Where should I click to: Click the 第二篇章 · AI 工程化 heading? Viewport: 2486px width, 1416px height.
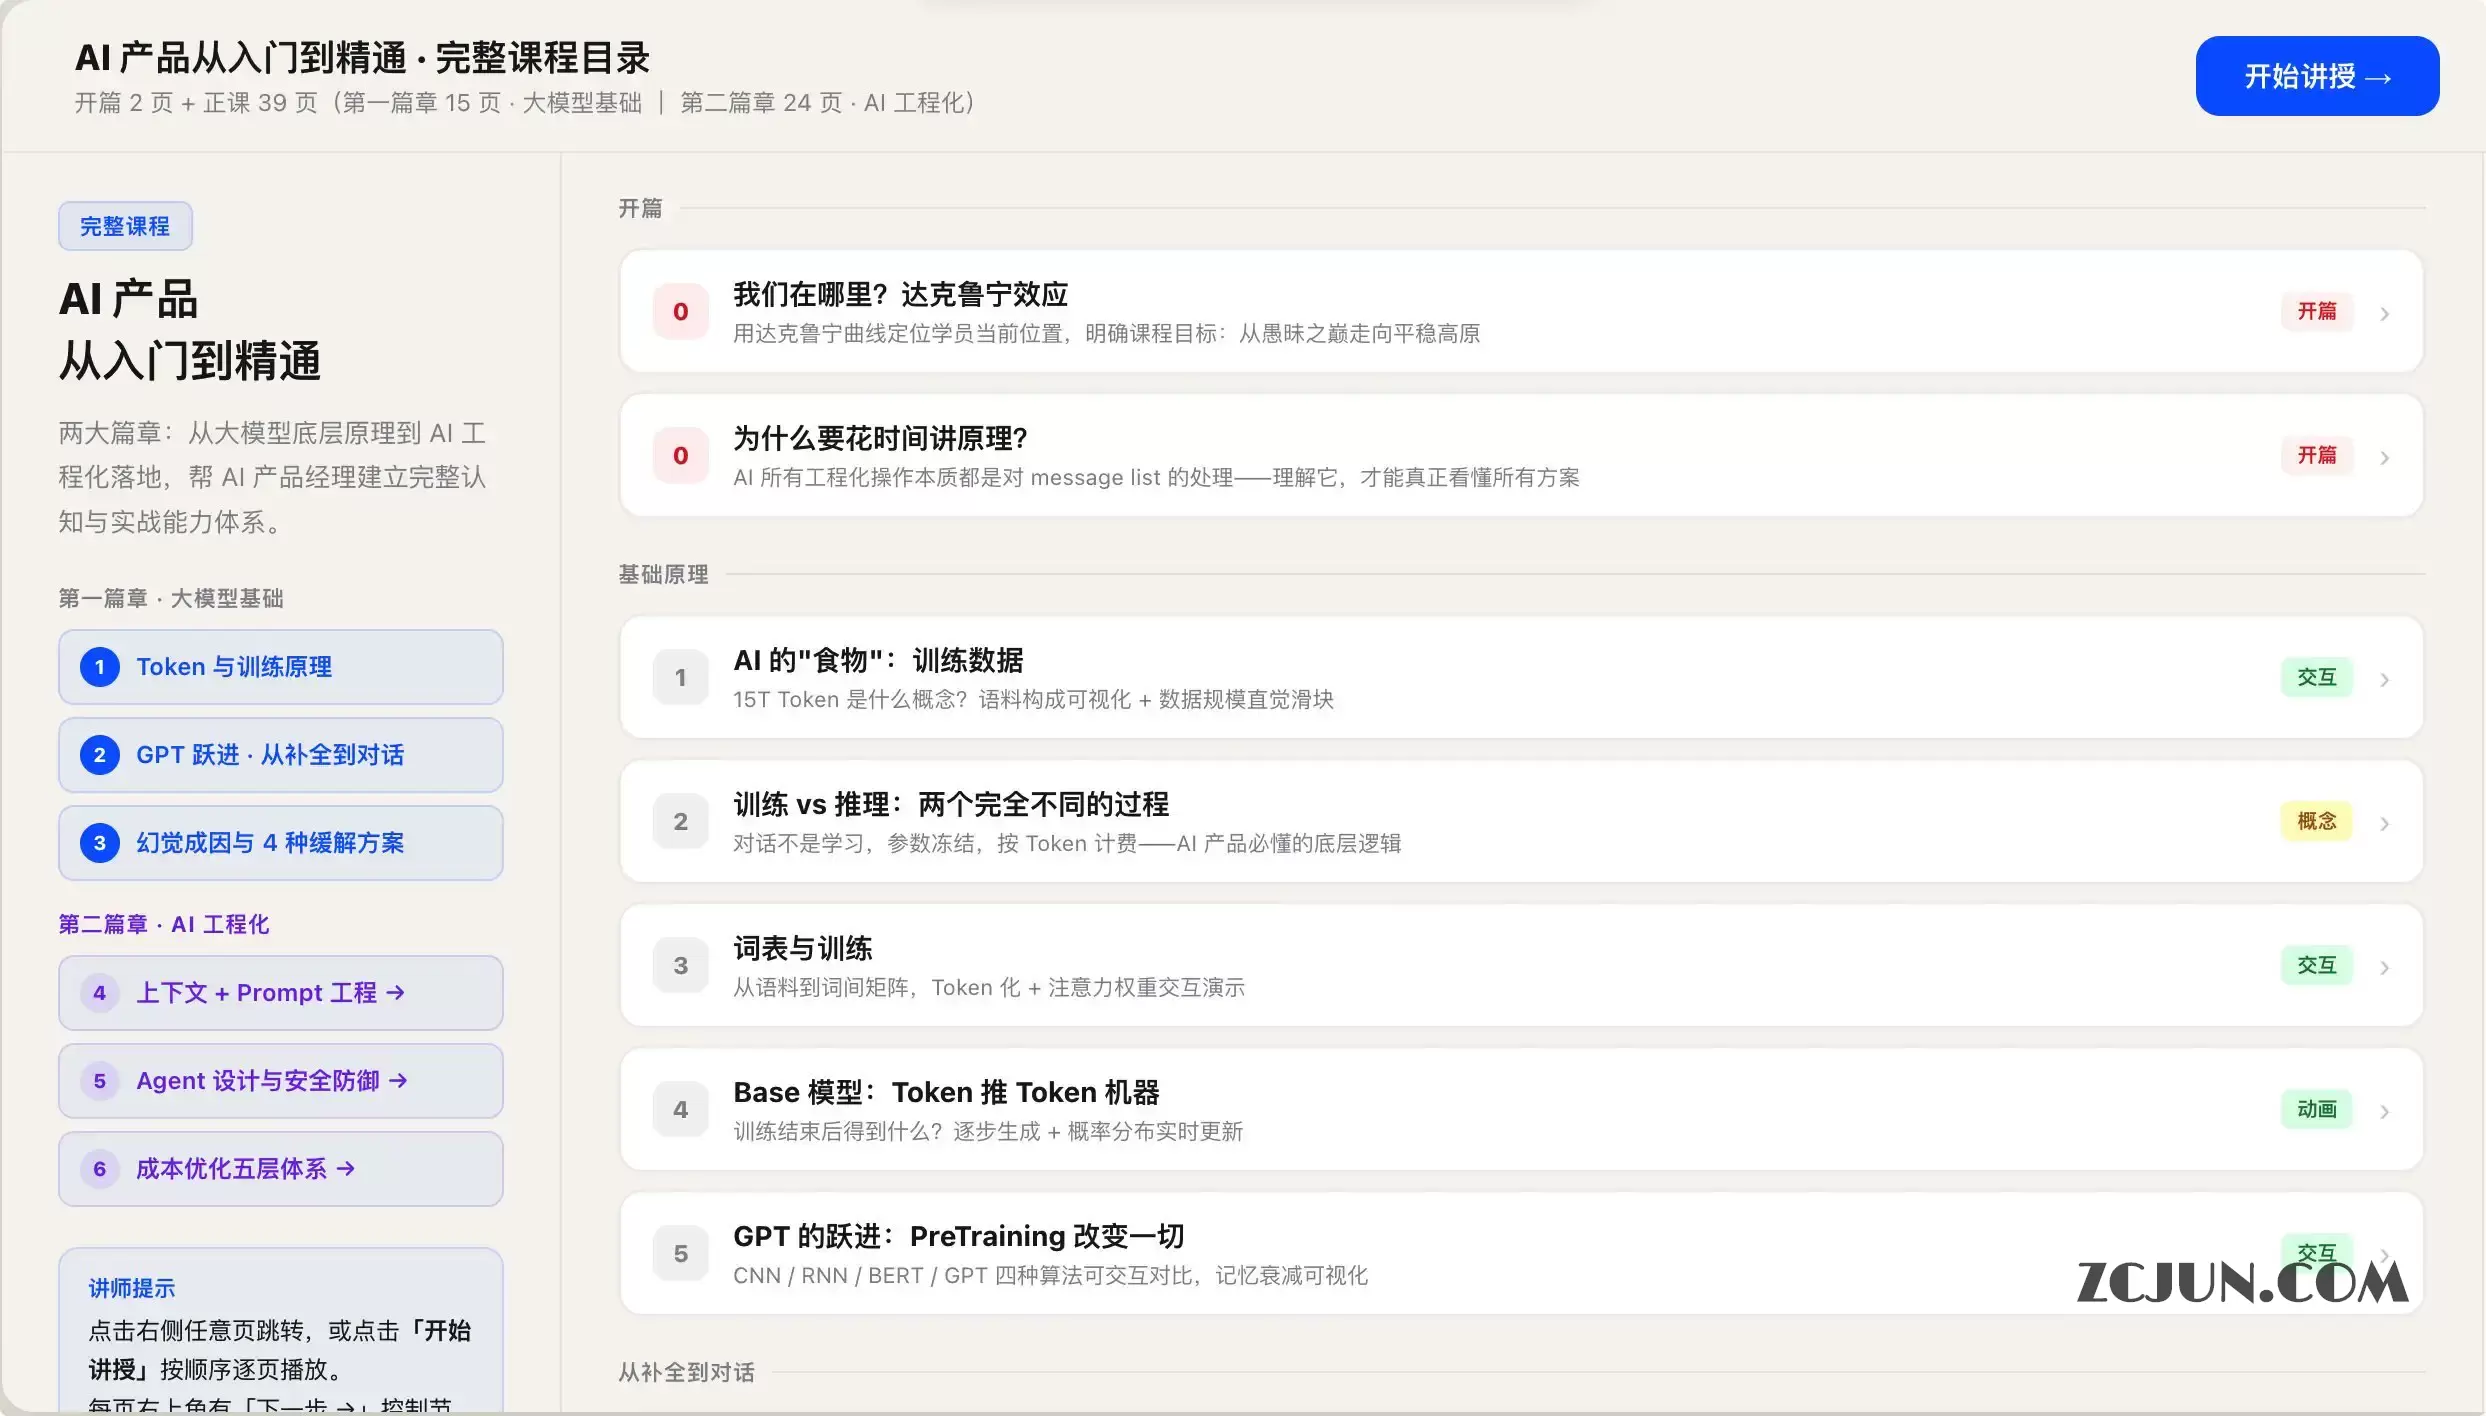(164, 924)
